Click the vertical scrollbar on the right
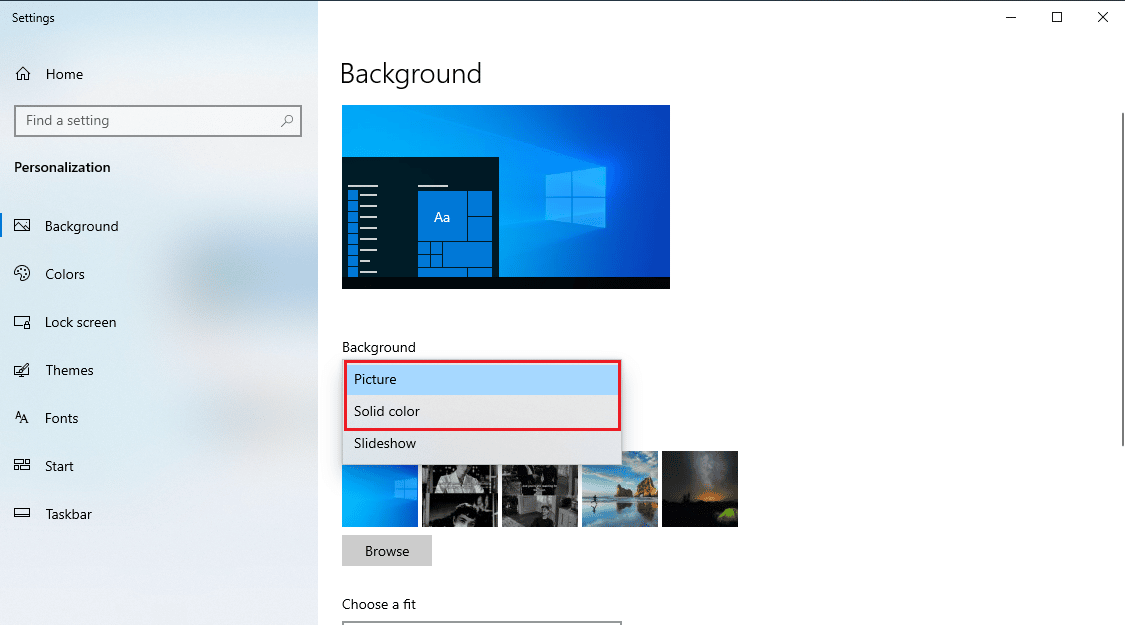The width and height of the screenshot is (1125, 625). (x=1121, y=279)
